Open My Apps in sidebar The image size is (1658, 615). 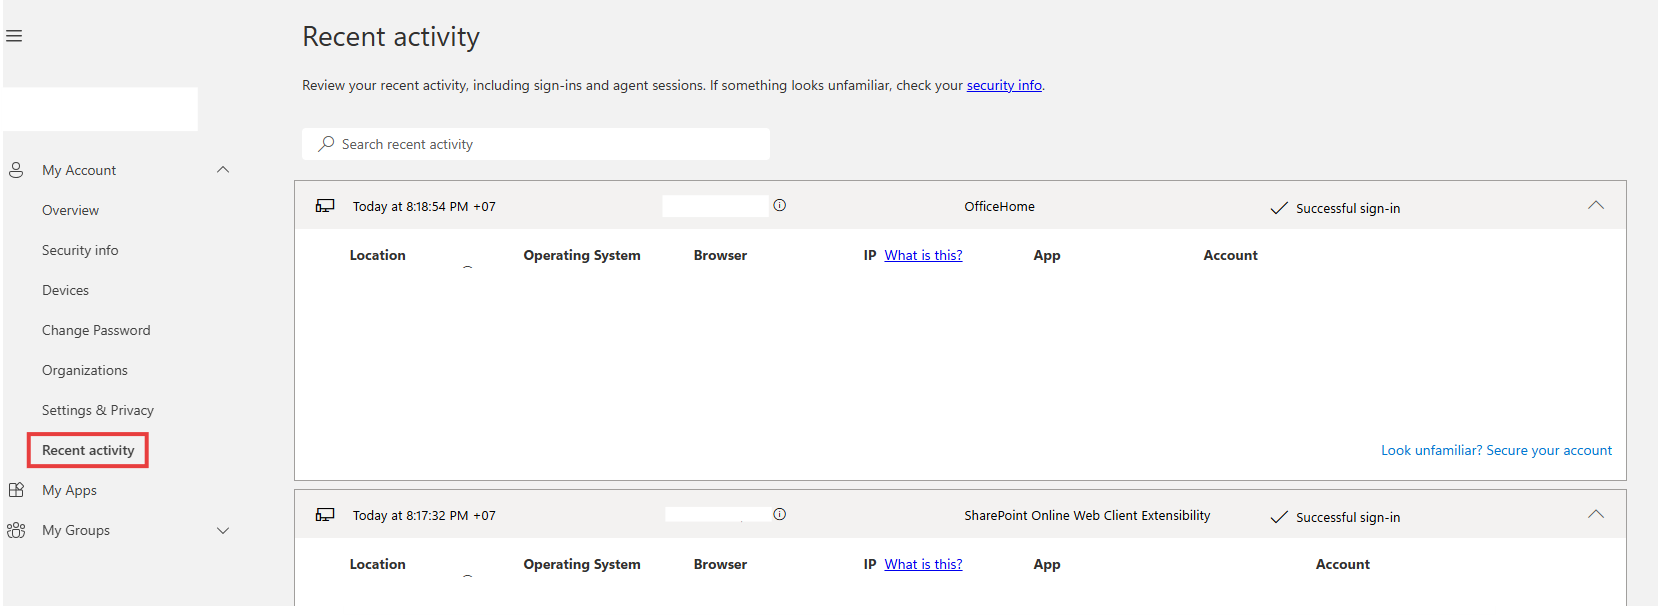click(x=69, y=490)
